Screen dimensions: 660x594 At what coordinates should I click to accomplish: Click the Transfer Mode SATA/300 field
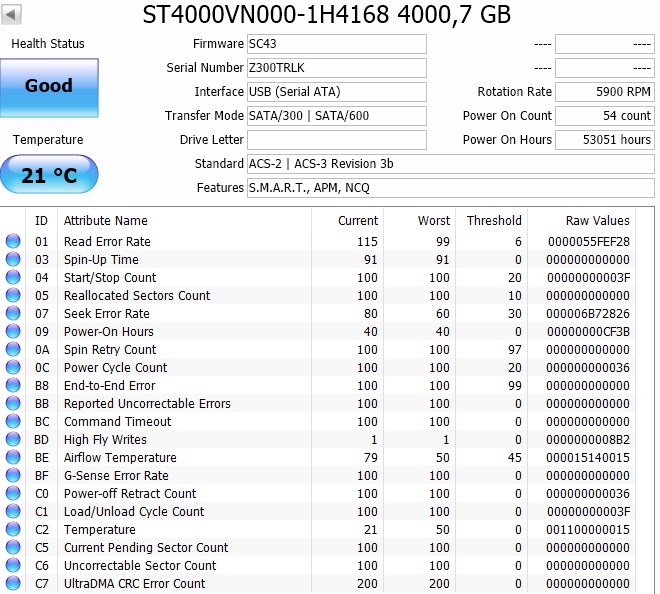coord(337,116)
